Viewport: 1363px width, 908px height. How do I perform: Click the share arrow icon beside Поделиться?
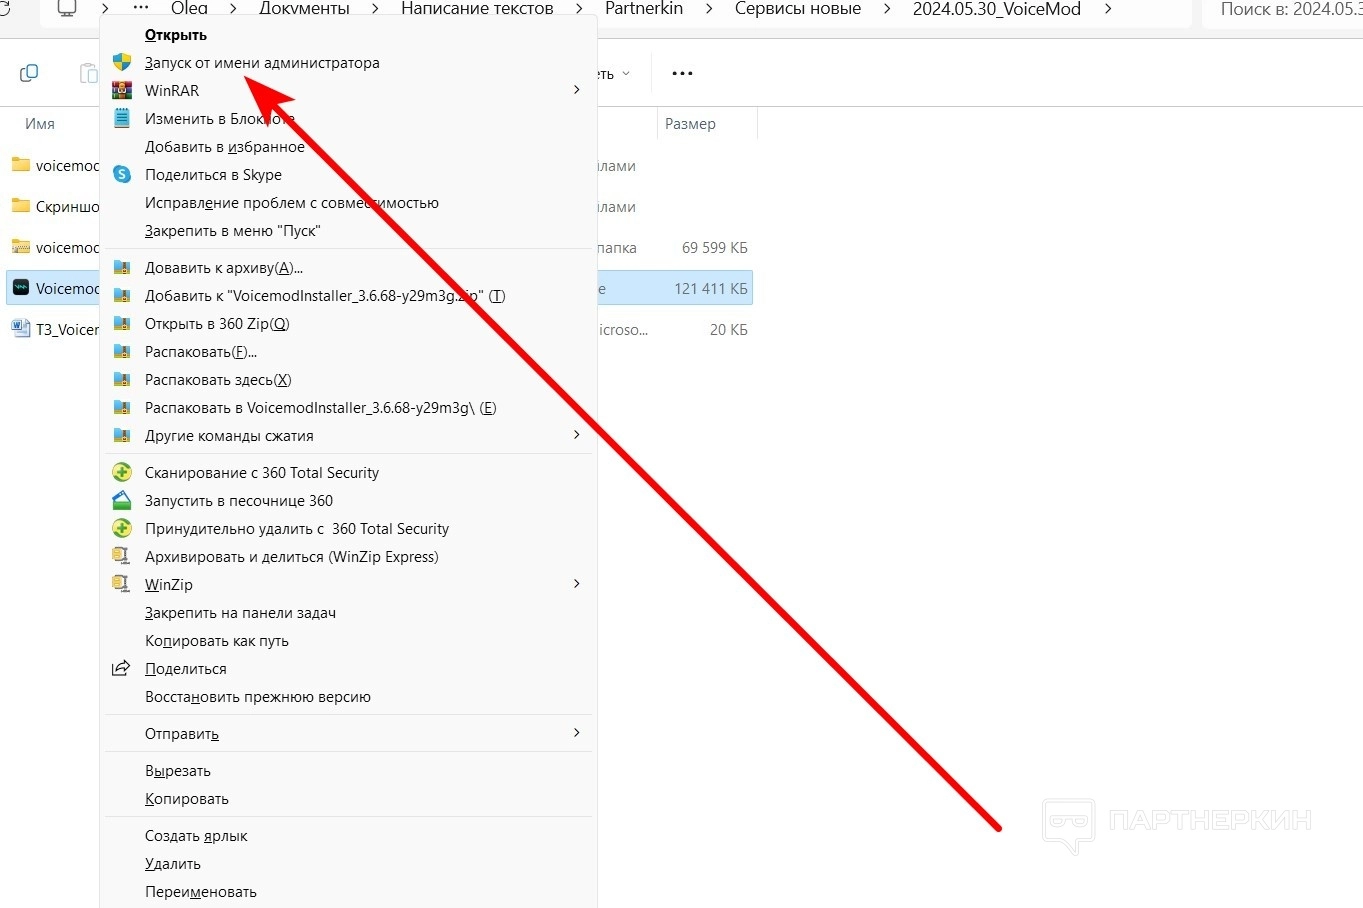(121, 668)
